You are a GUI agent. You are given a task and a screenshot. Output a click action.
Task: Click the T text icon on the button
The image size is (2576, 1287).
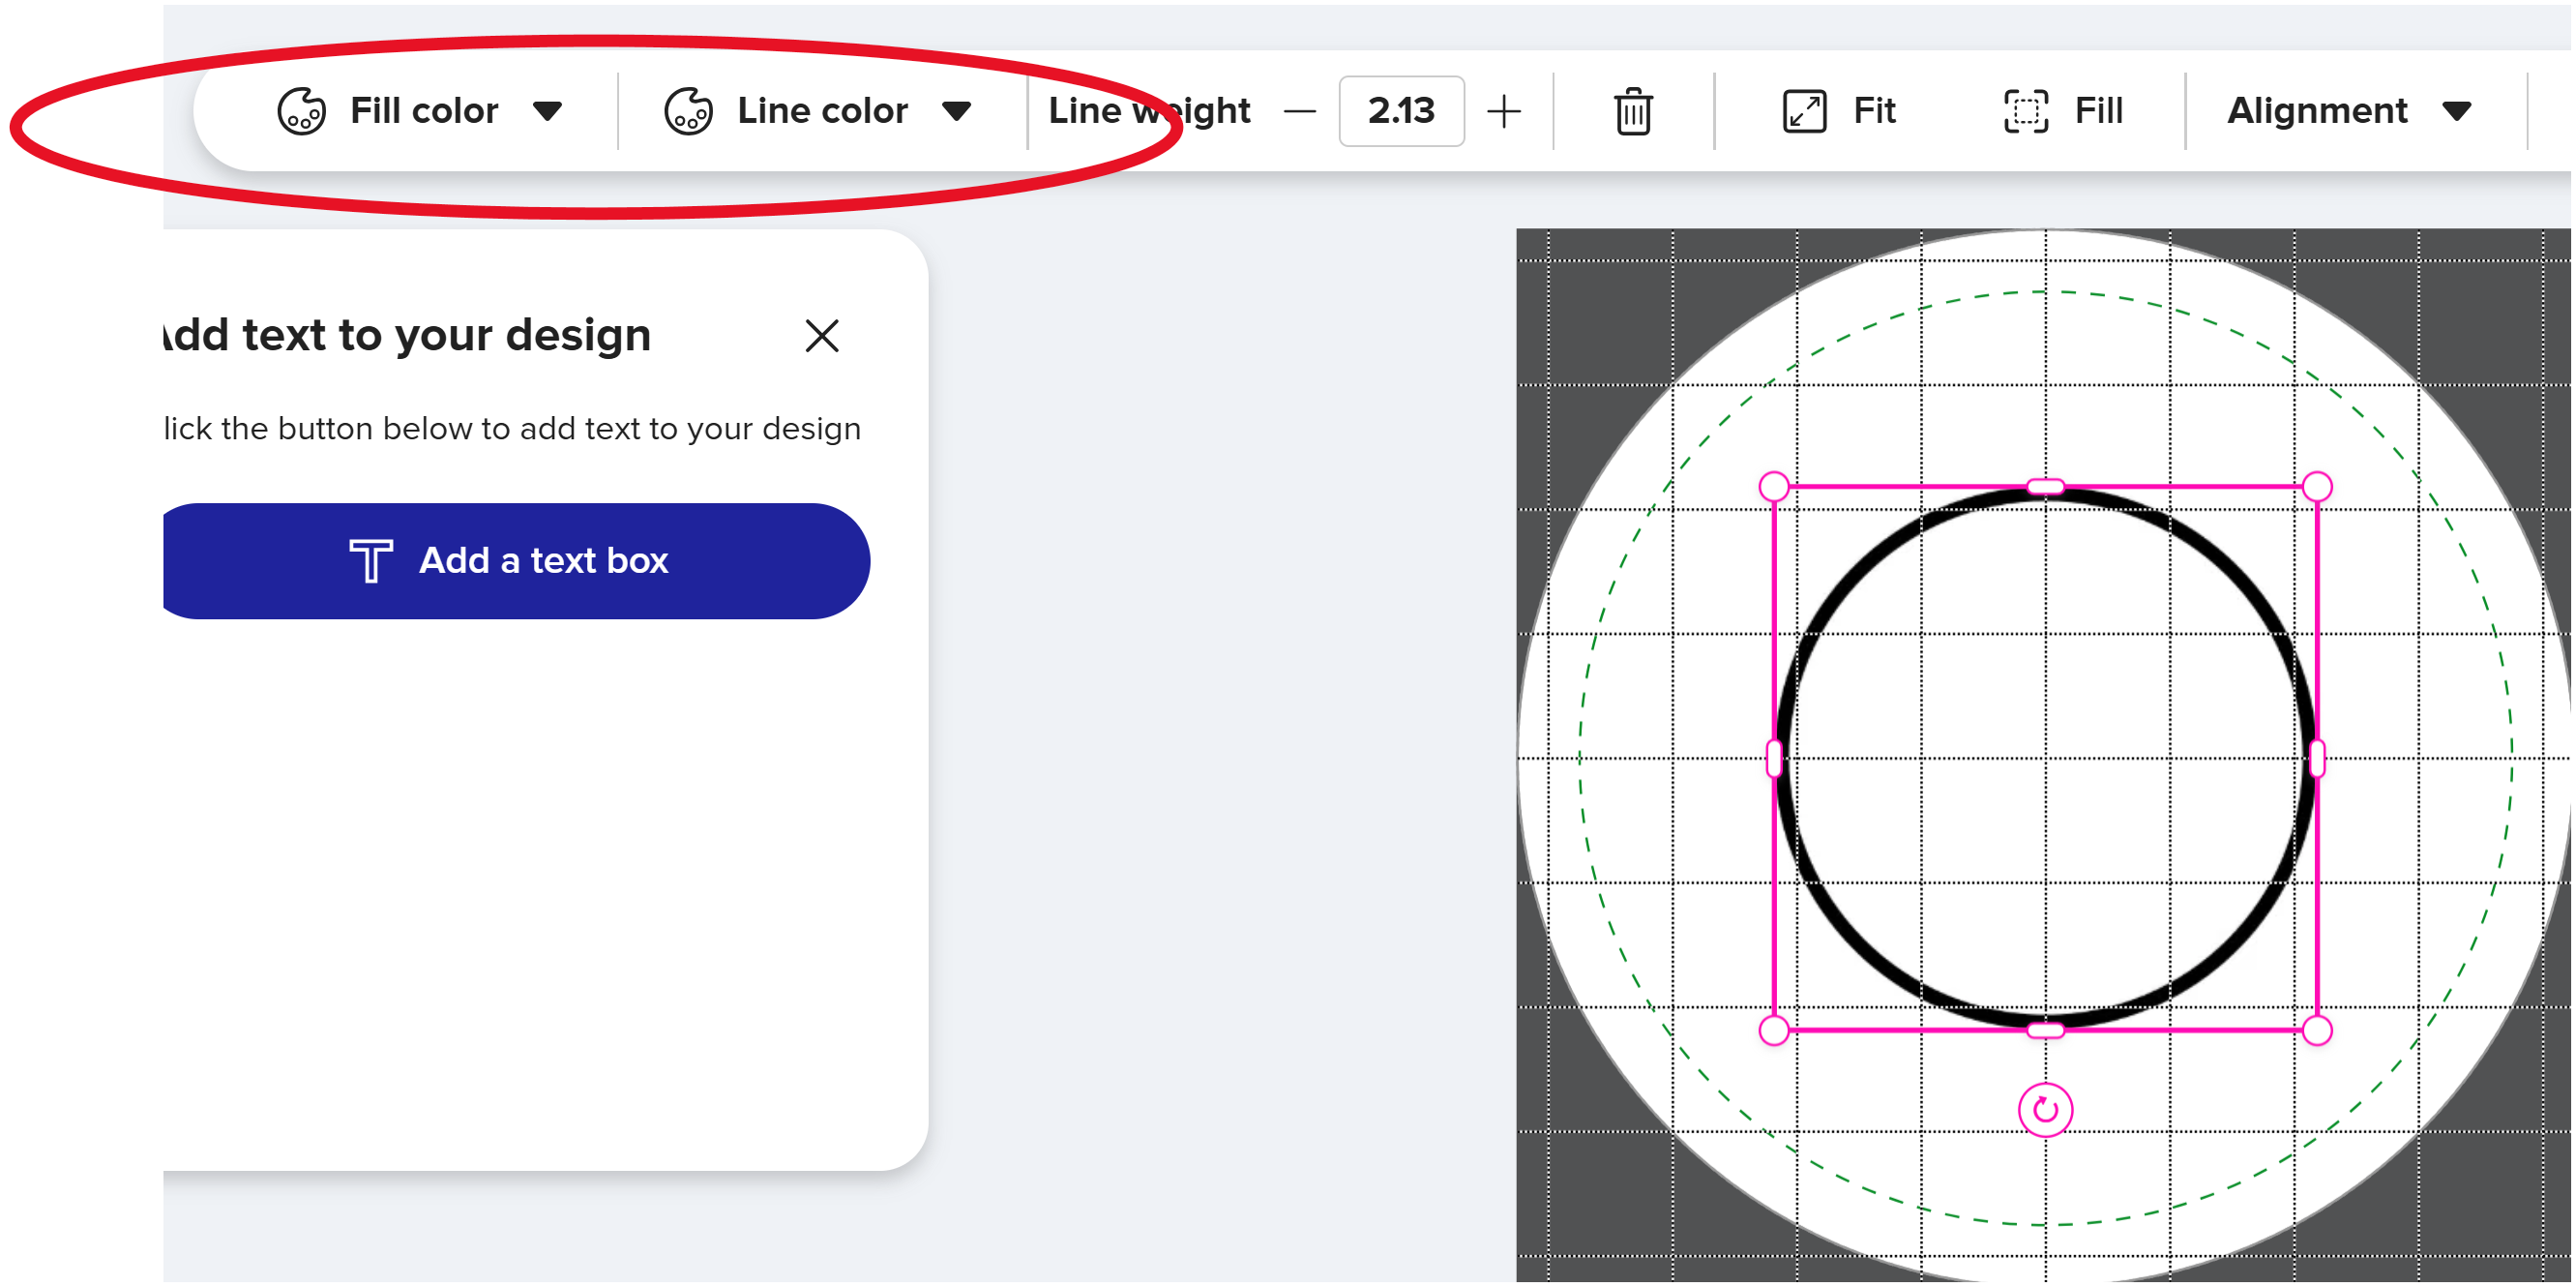pos(371,561)
